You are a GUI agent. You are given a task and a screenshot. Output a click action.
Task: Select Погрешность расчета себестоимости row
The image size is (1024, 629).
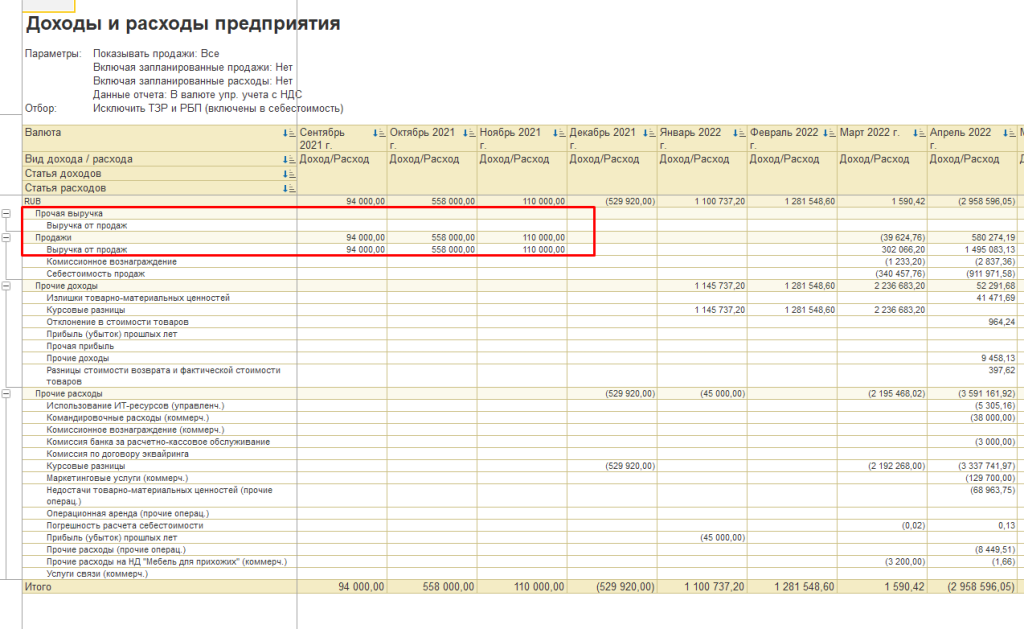click(x=125, y=526)
